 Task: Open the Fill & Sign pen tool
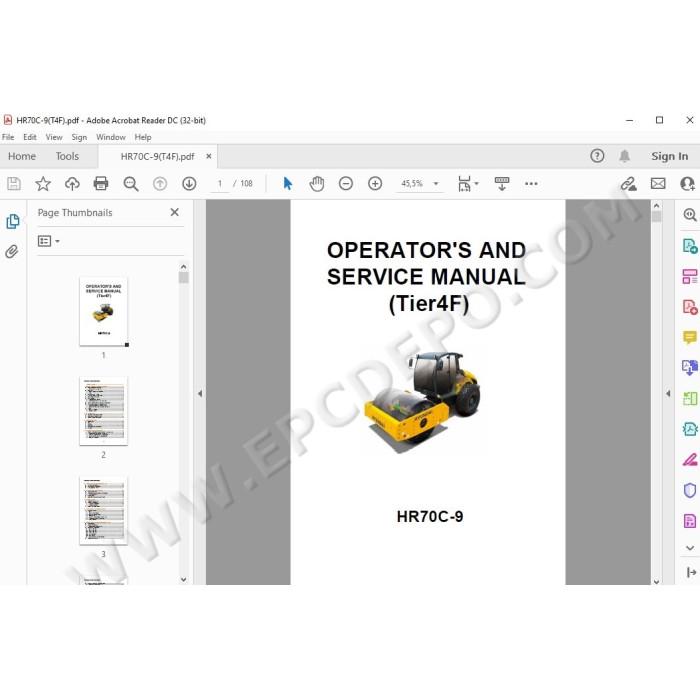690,459
